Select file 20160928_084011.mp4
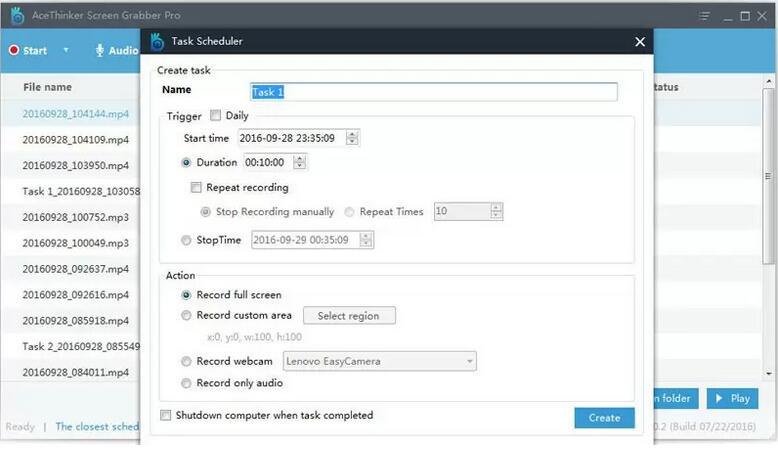 pos(75,372)
